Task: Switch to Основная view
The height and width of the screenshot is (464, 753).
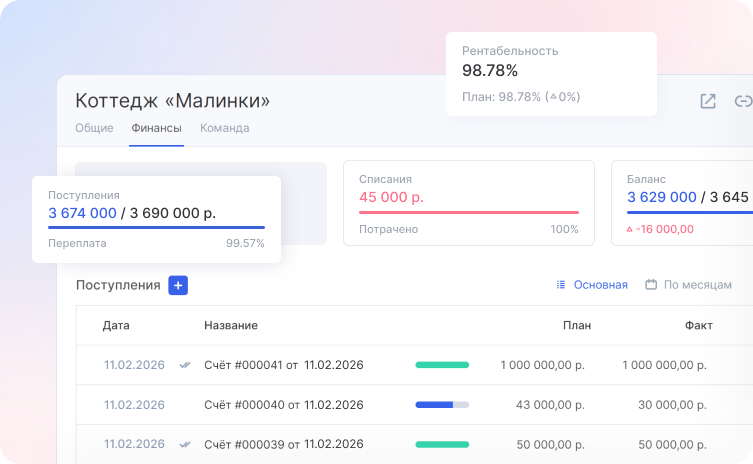Action: pyautogui.click(x=600, y=285)
